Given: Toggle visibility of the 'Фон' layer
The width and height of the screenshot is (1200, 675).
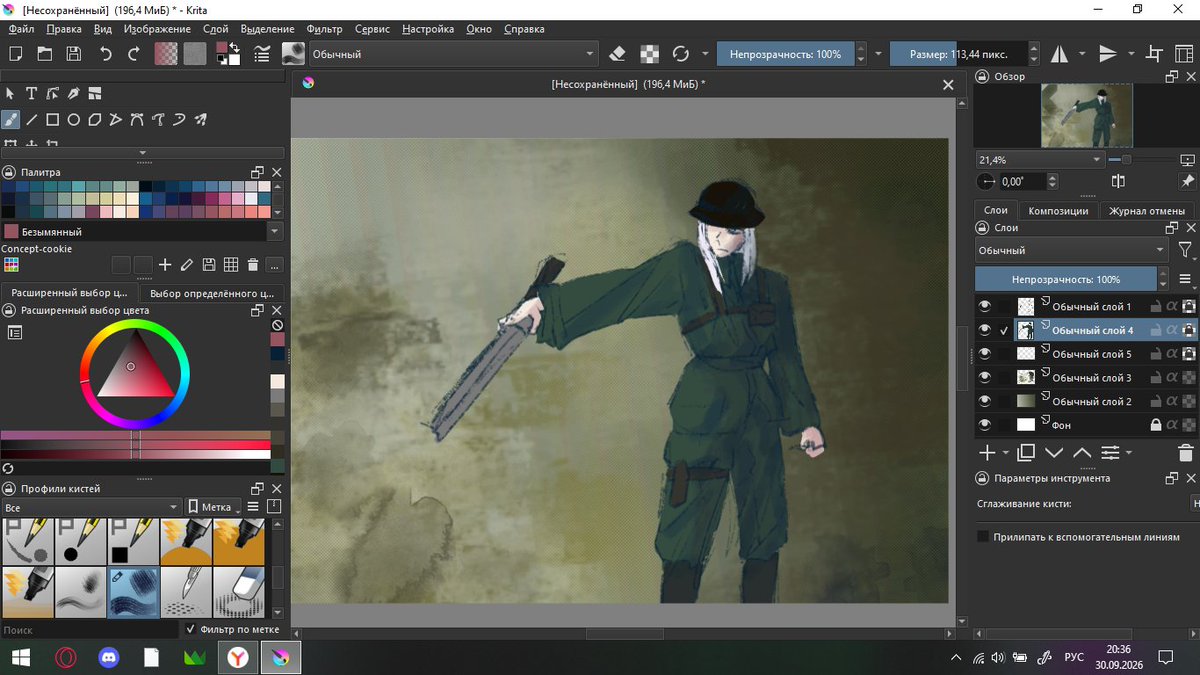Looking at the screenshot, I should (985, 425).
